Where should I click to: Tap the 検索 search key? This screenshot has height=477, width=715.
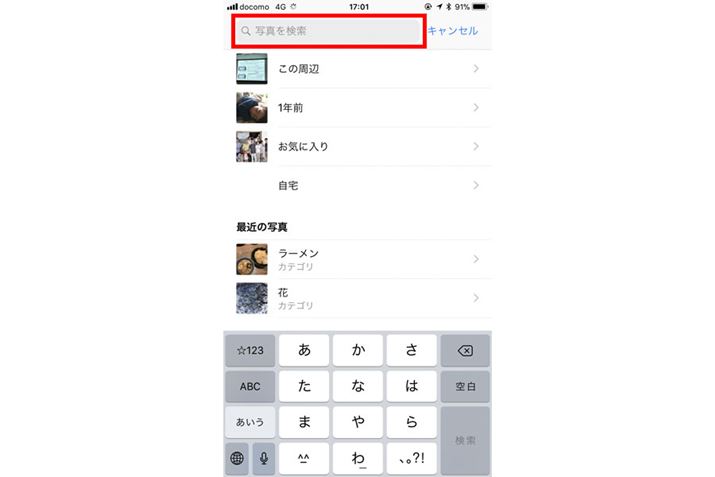465,441
